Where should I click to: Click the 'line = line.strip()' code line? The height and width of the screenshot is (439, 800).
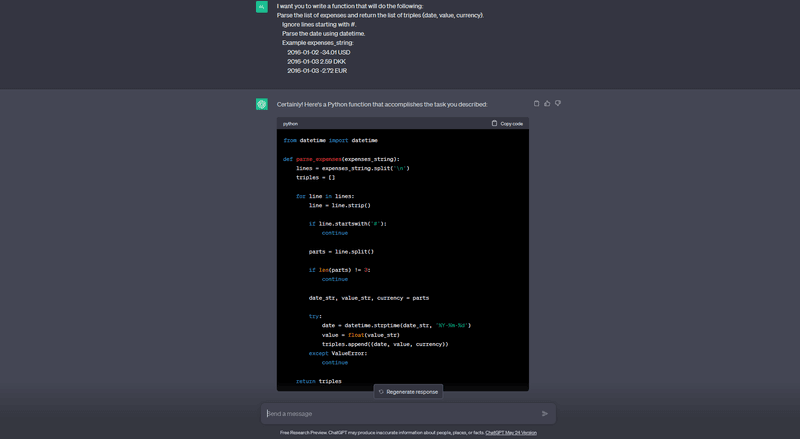pos(340,205)
